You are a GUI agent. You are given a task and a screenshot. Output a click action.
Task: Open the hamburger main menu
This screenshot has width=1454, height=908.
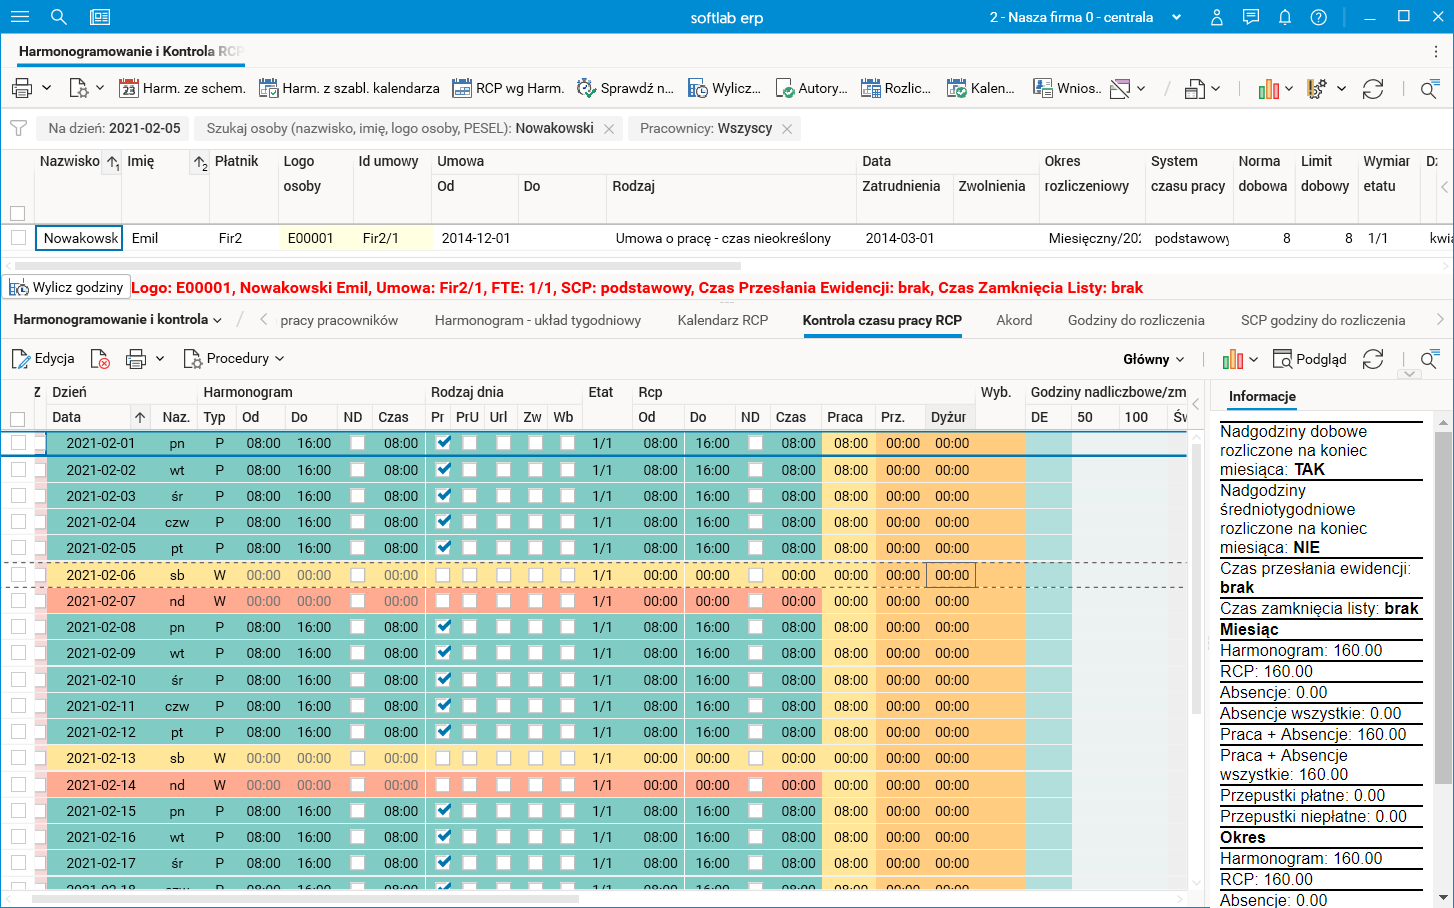[x=19, y=17]
